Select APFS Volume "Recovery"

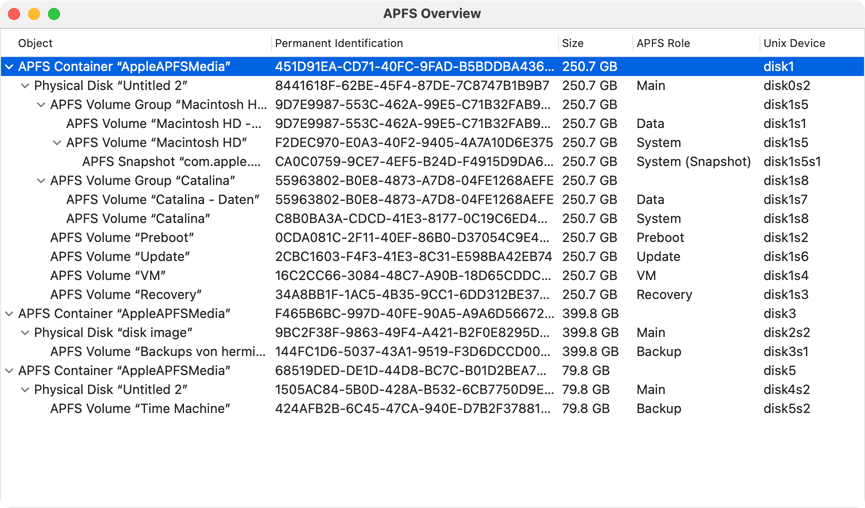click(x=432, y=295)
